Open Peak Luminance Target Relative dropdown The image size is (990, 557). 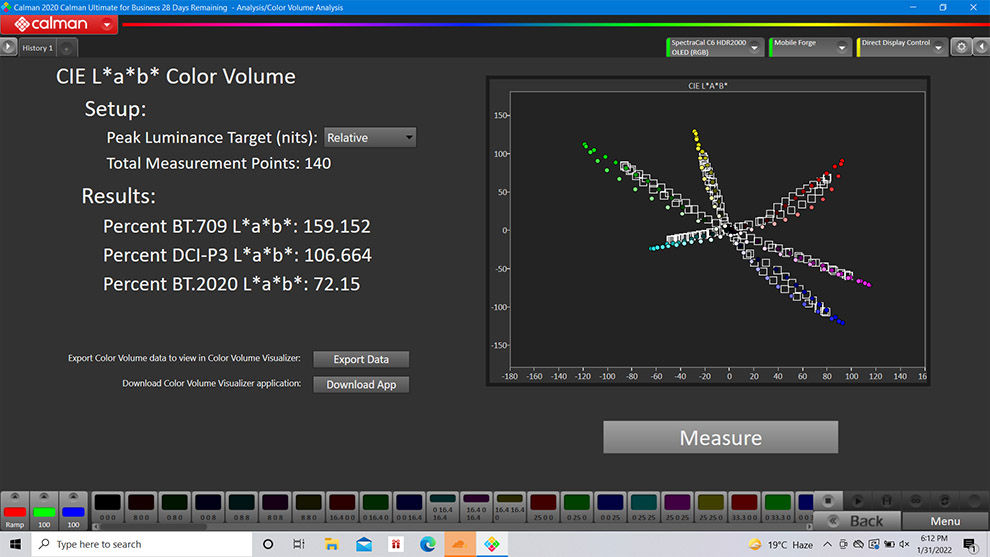click(370, 138)
